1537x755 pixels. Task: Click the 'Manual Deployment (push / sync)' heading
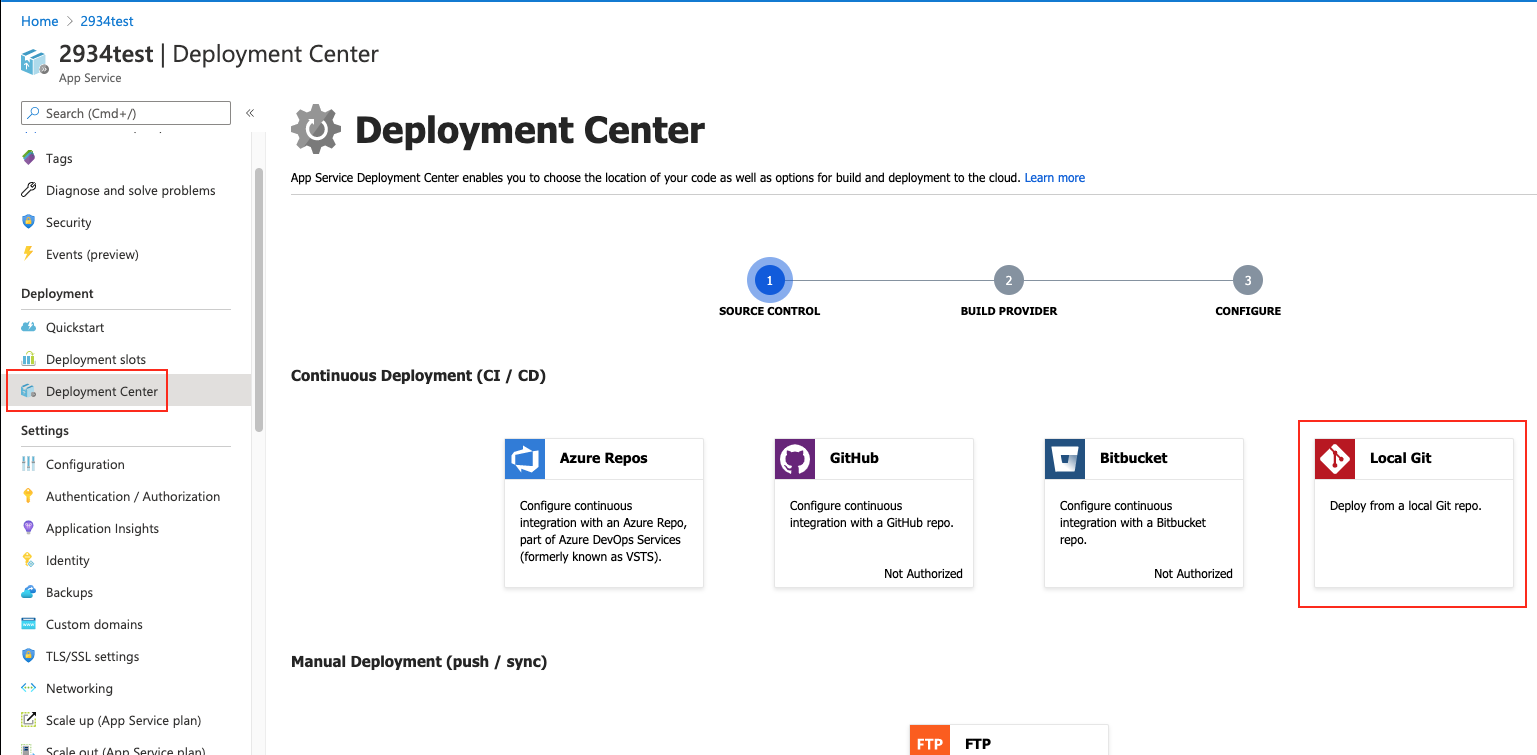[419, 662]
